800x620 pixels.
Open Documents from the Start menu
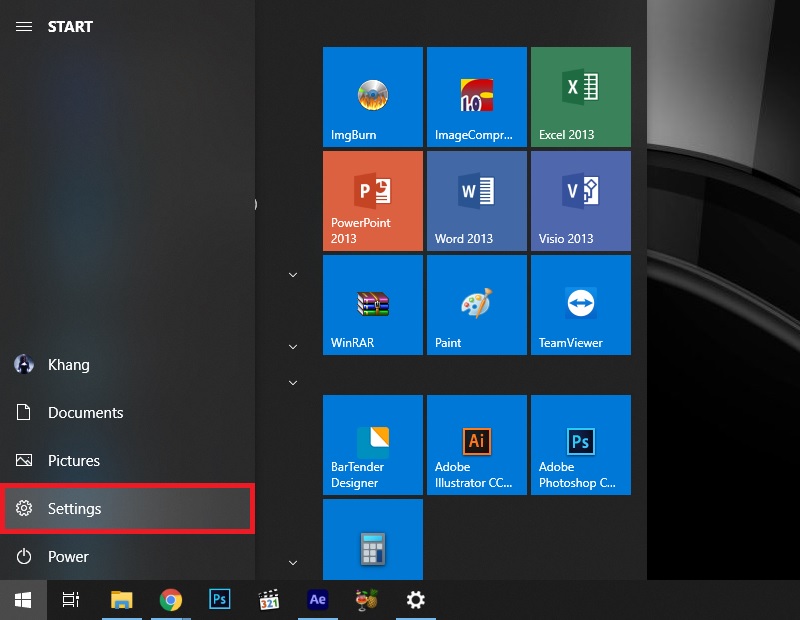[127, 412]
